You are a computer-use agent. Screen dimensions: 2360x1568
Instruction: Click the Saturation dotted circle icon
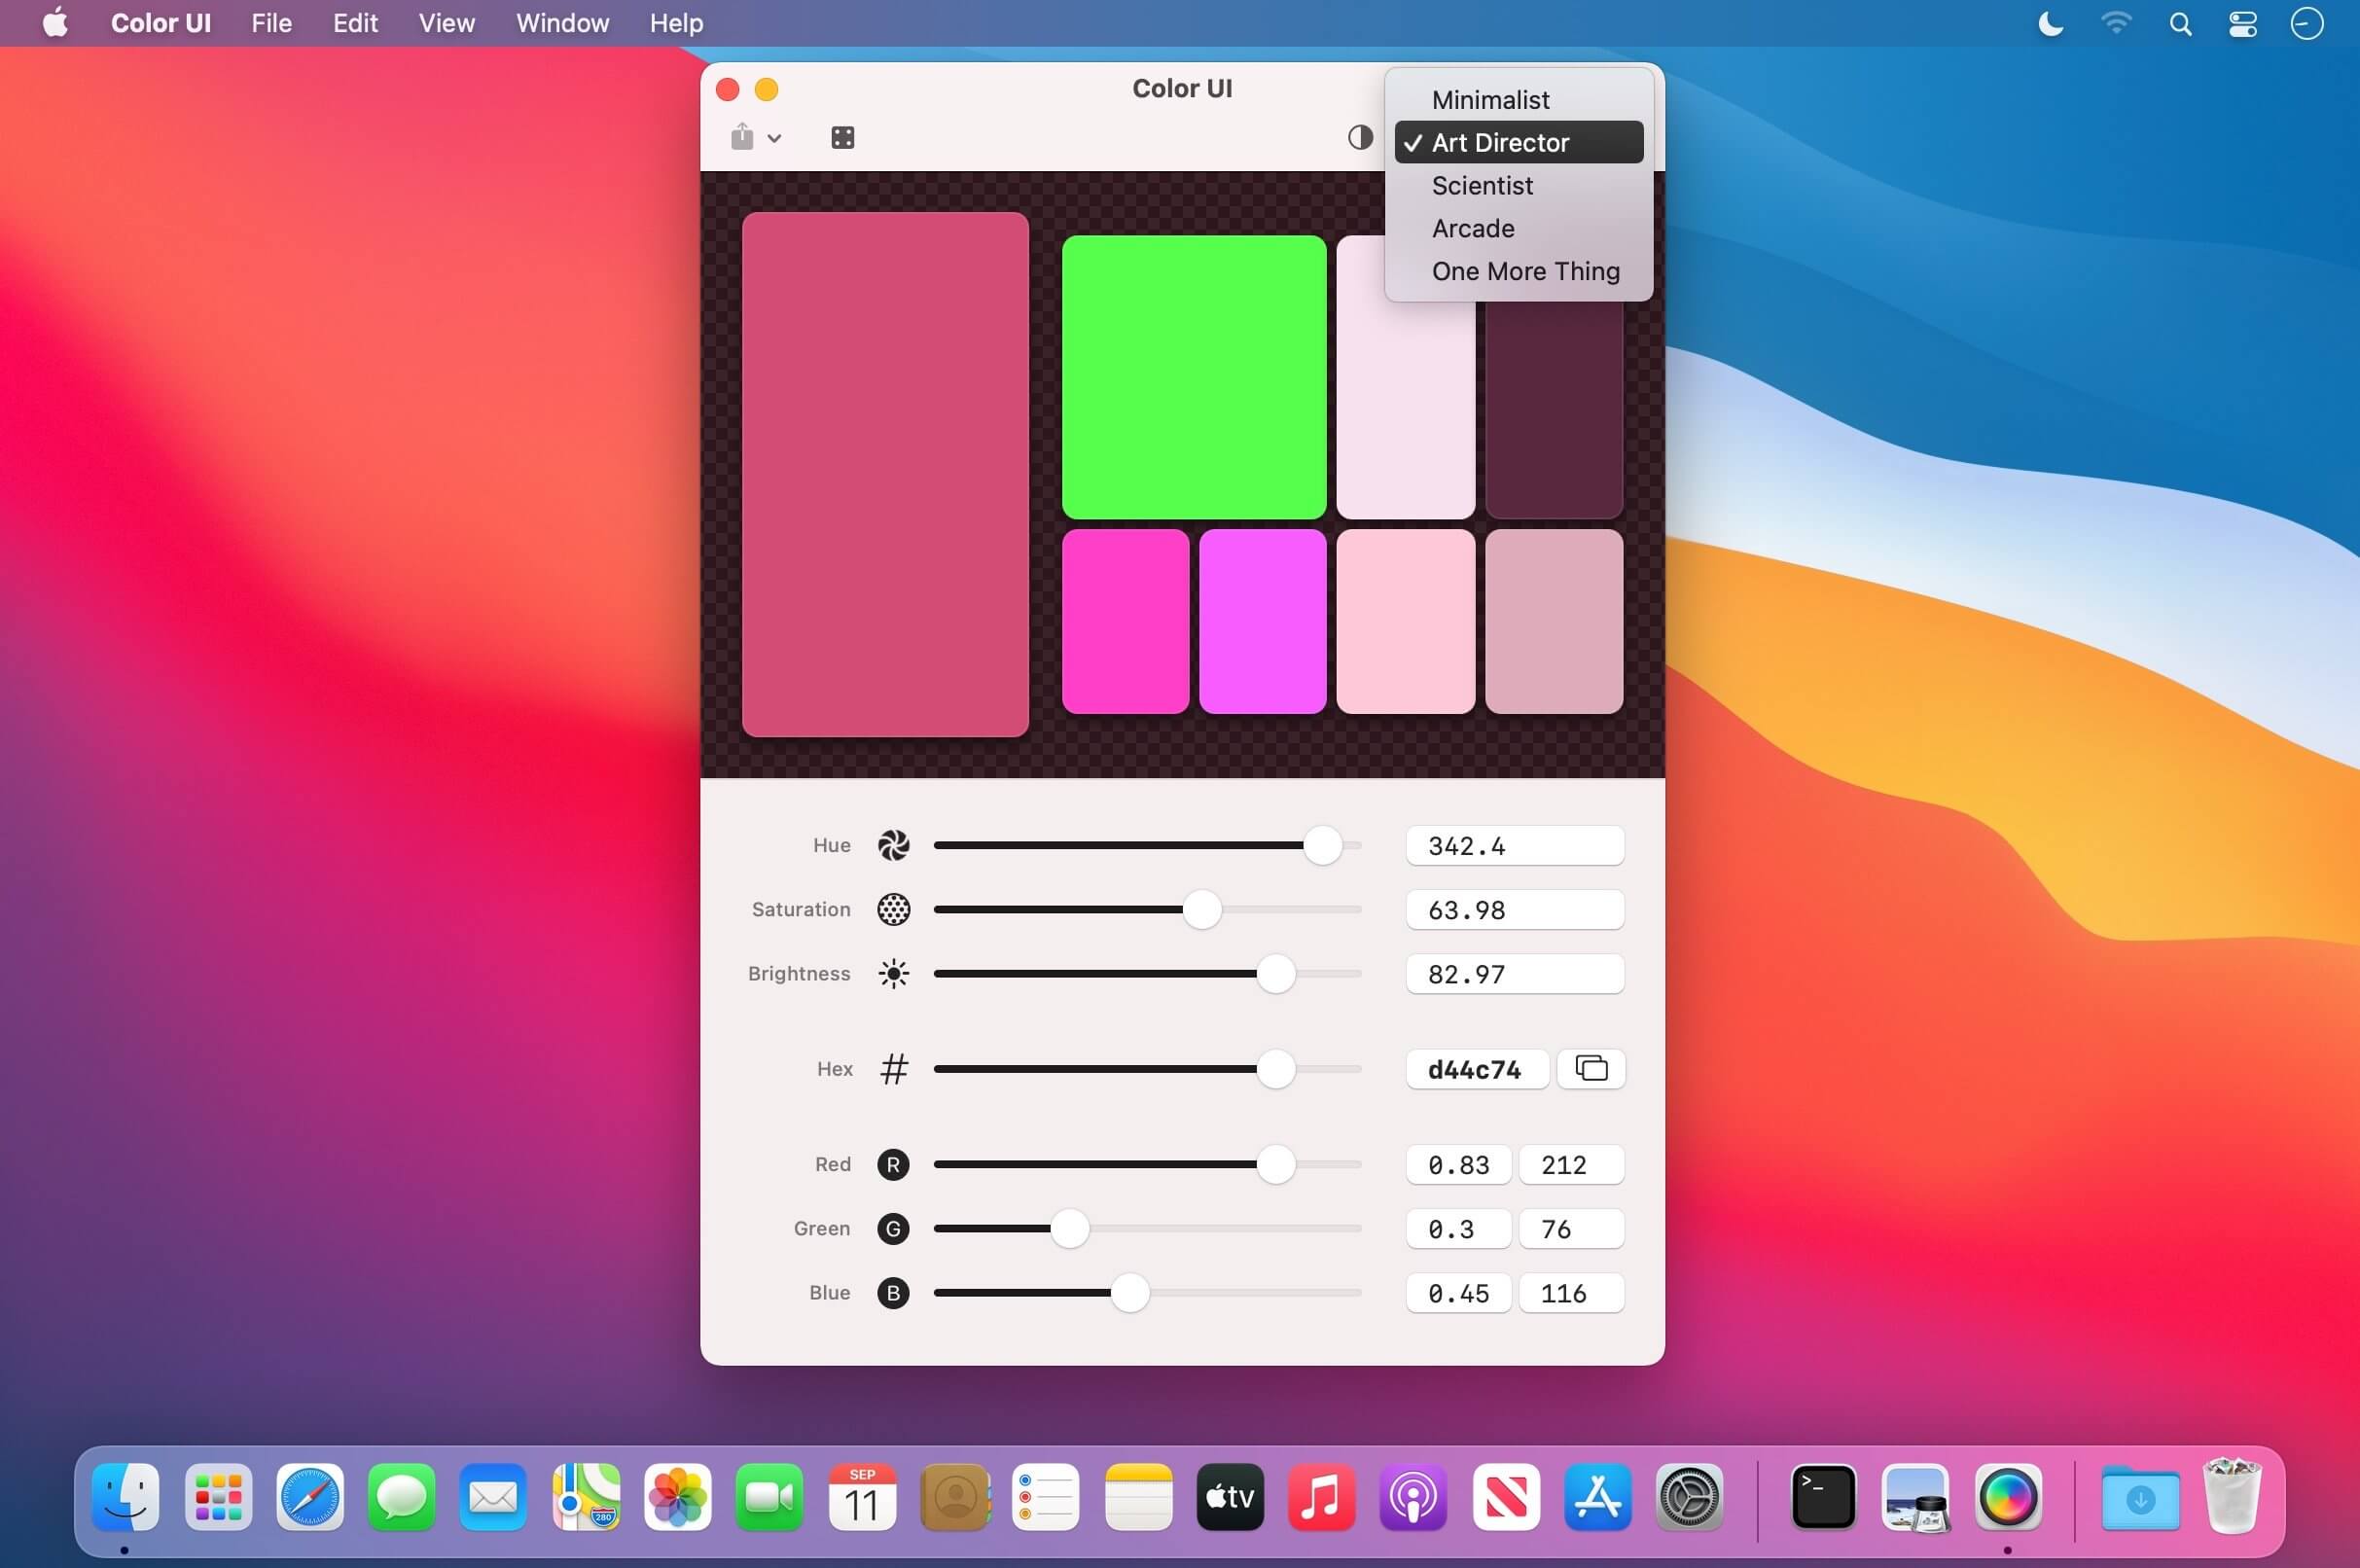(x=893, y=910)
